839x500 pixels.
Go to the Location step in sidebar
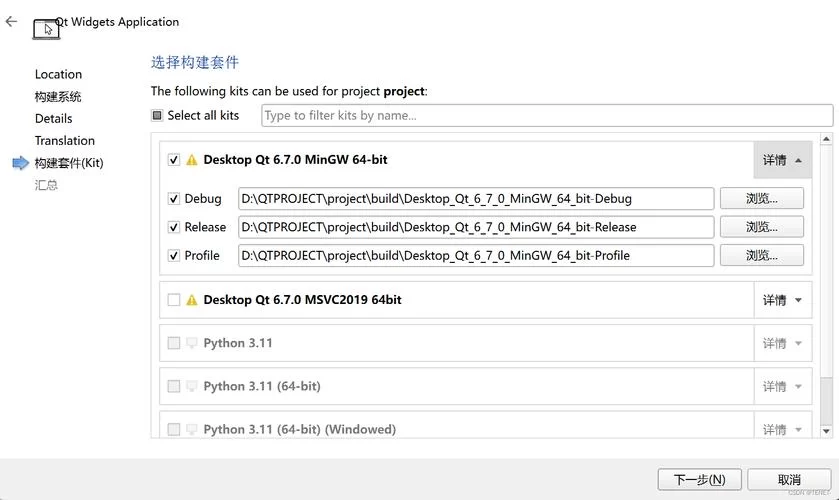[58, 74]
